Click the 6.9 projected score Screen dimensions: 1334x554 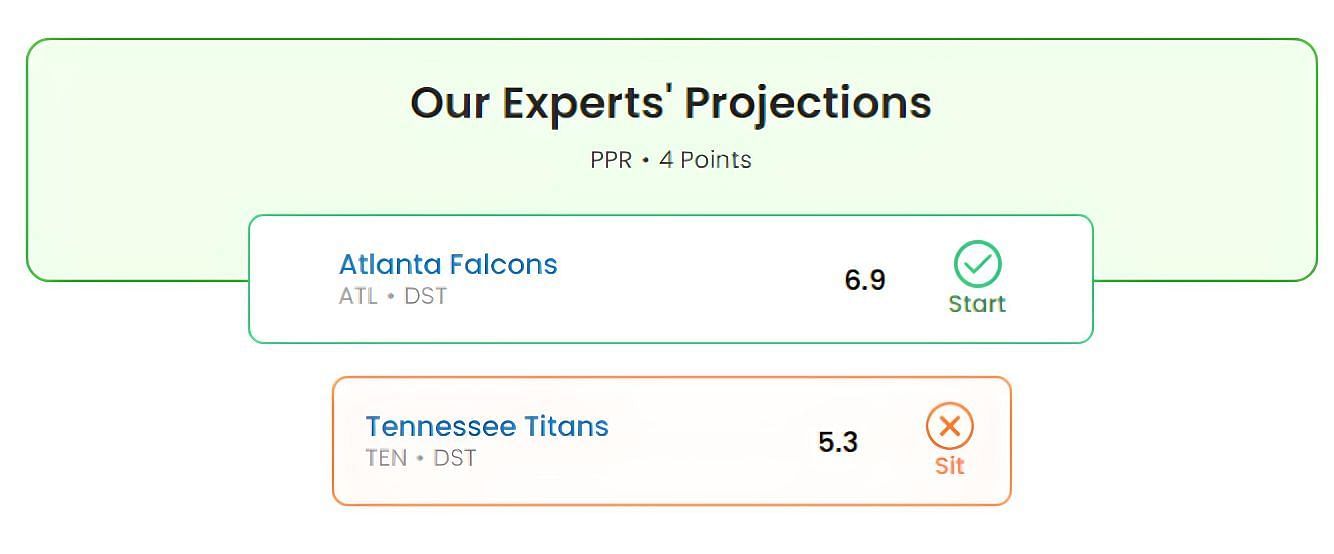click(865, 280)
